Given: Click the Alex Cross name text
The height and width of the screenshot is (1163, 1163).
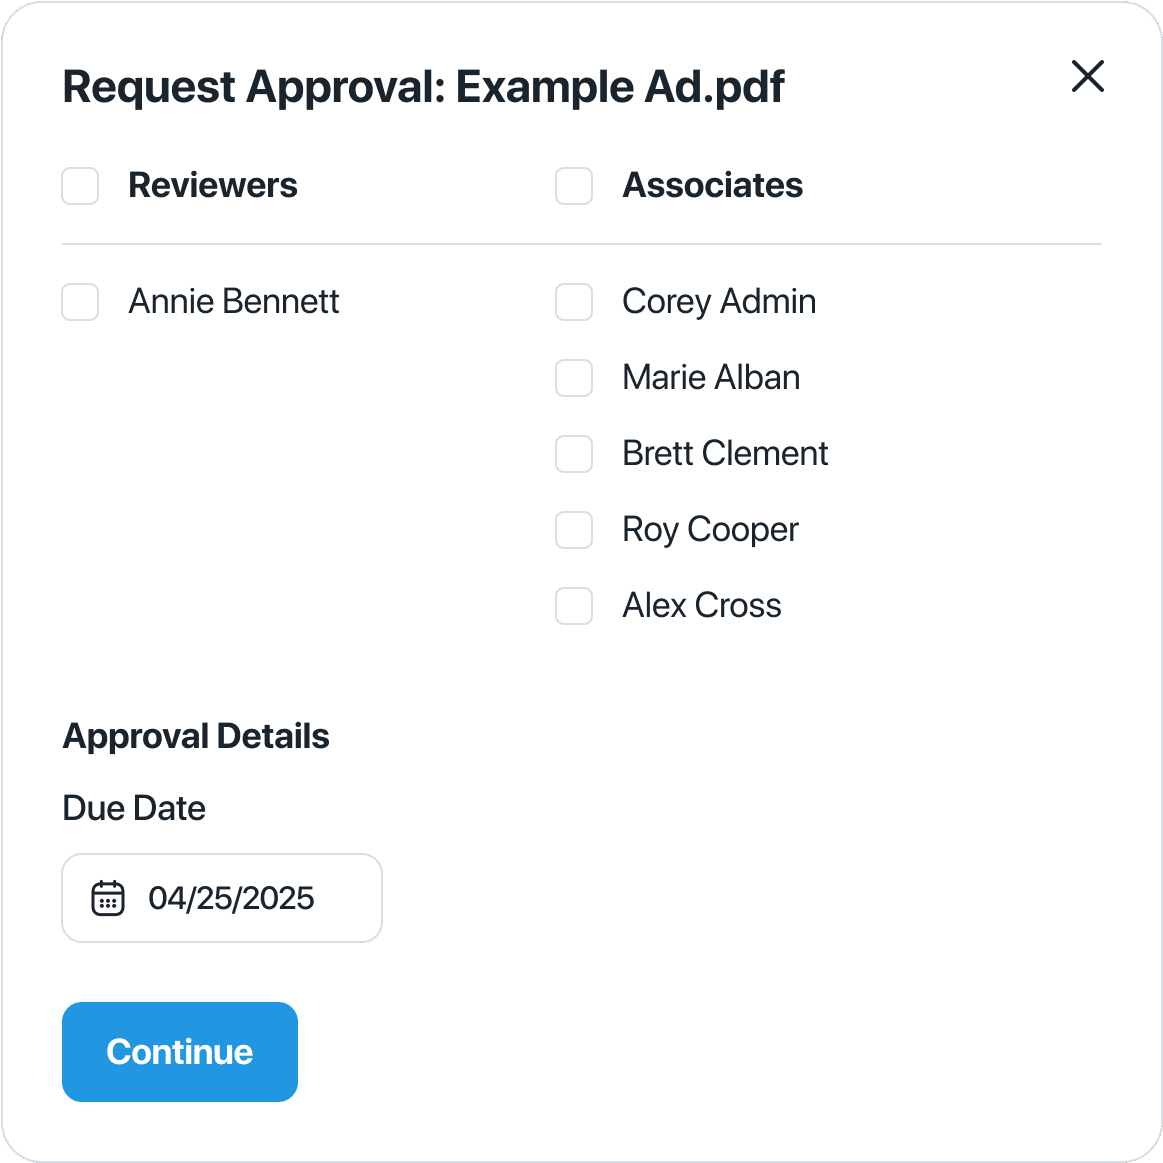Looking at the screenshot, I should coord(702,605).
